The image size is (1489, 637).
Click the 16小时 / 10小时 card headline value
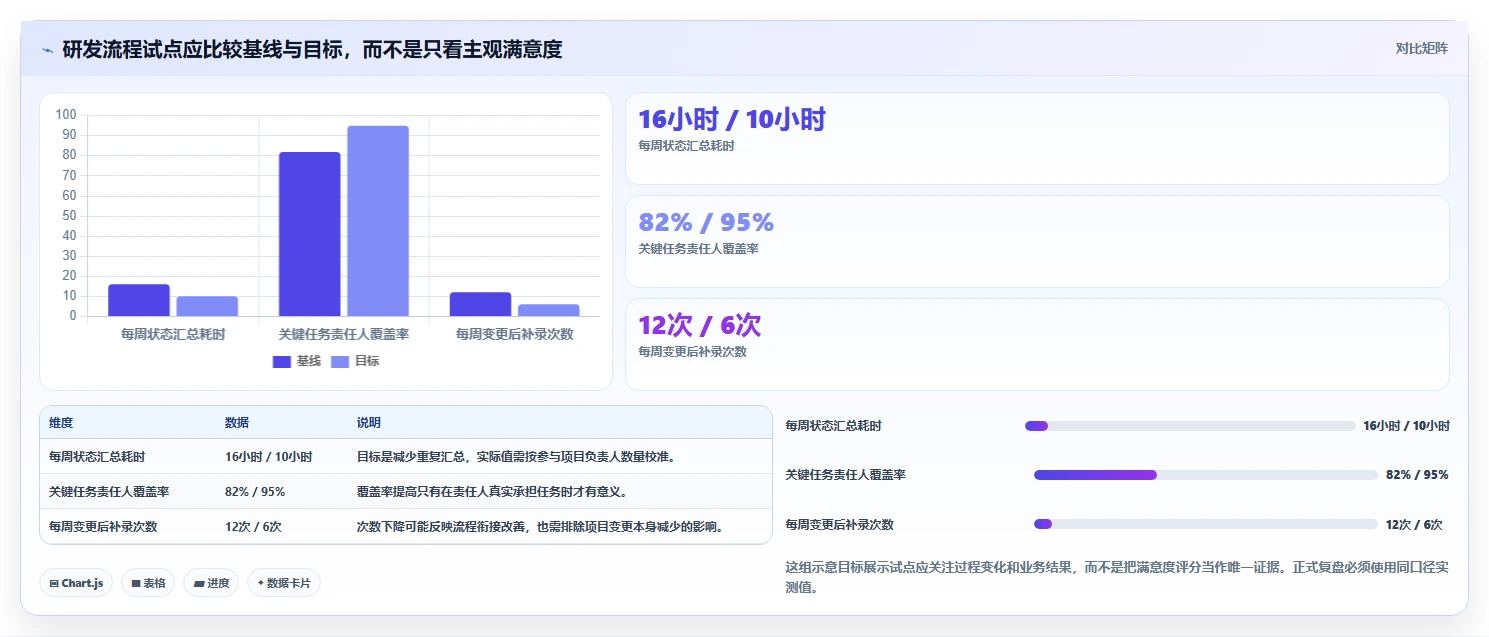(732, 120)
